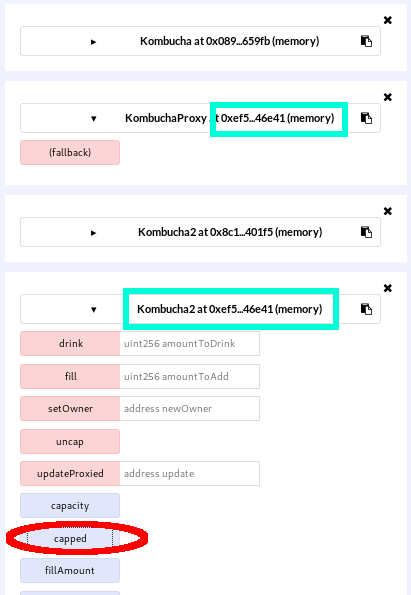This screenshot has width=411, height=595.
Task: Select 'Kombucha2 at 0x8c1...401f5 (memory)' title
Action: tap(230, 232)
